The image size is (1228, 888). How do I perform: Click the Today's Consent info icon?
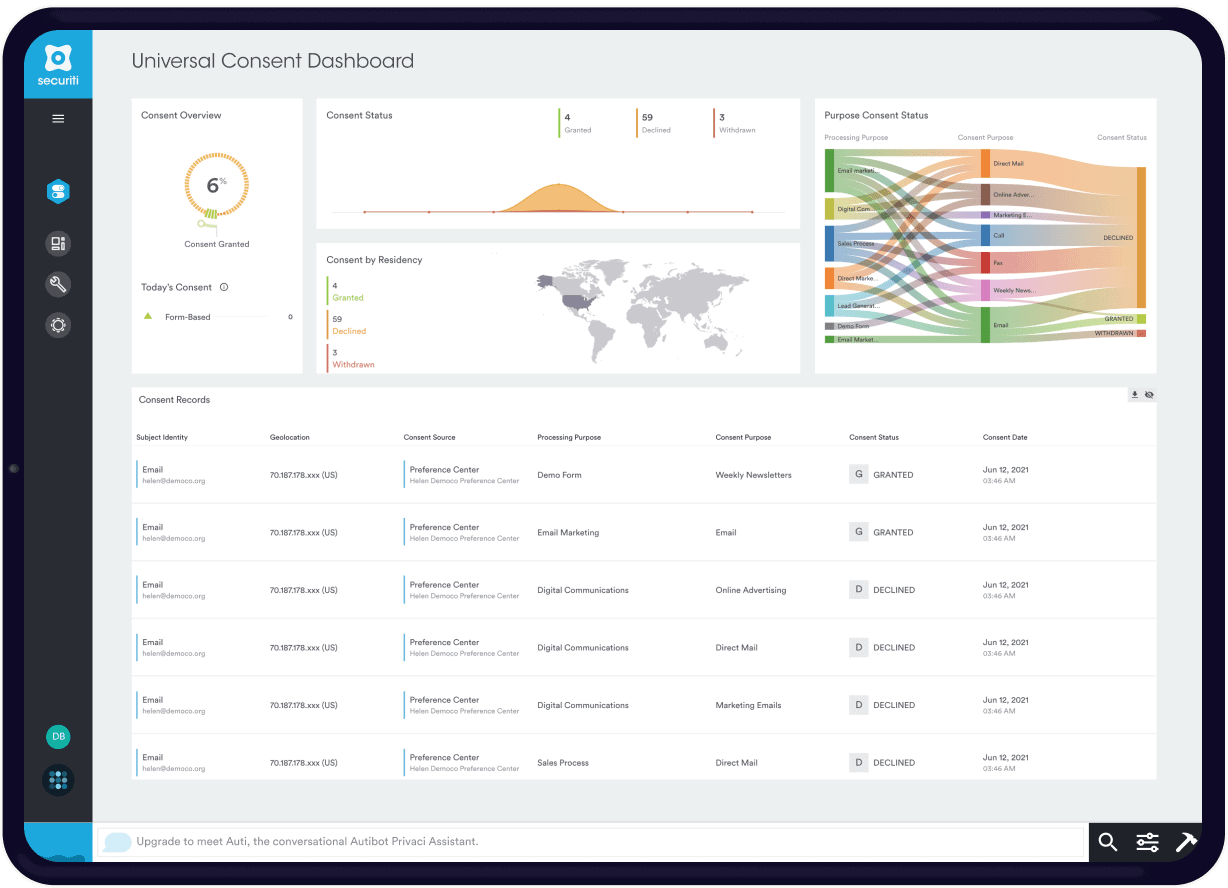pyautogui.click(x=224, y=287)
